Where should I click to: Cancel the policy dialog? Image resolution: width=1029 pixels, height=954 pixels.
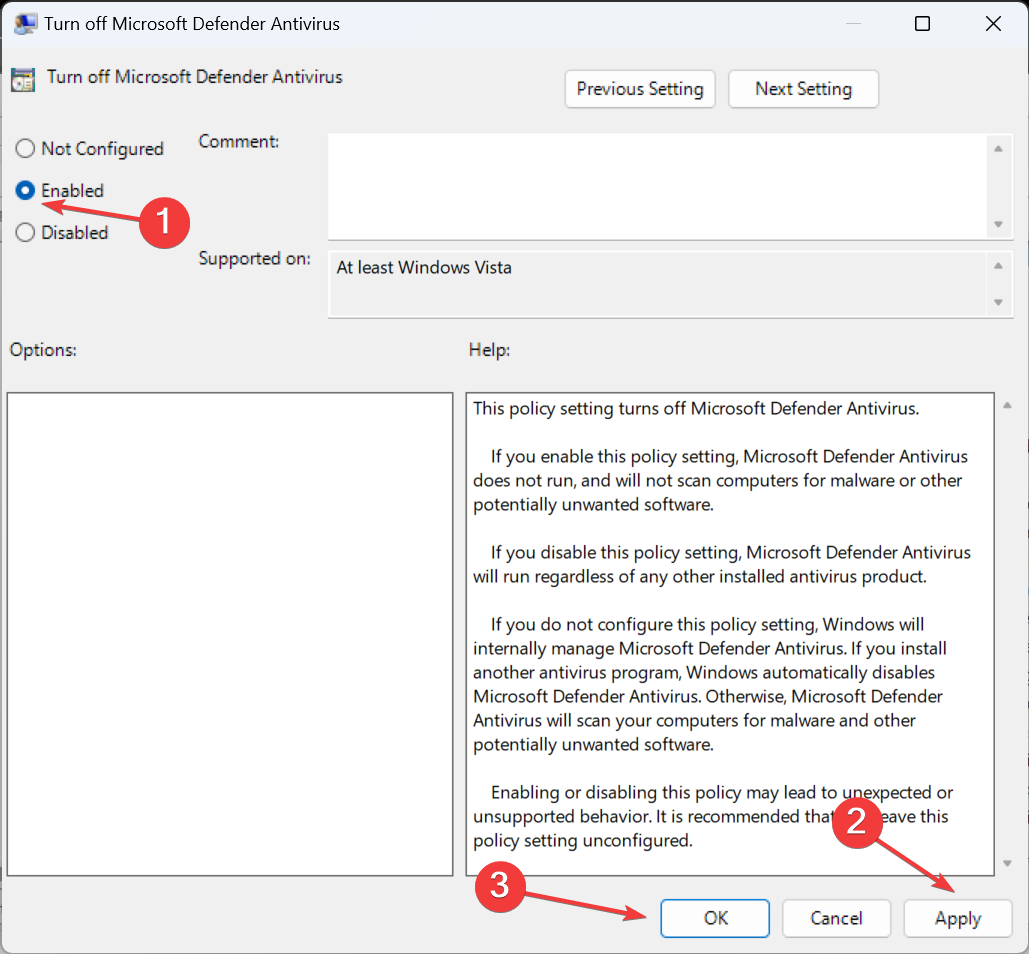[x=836, y=918]
